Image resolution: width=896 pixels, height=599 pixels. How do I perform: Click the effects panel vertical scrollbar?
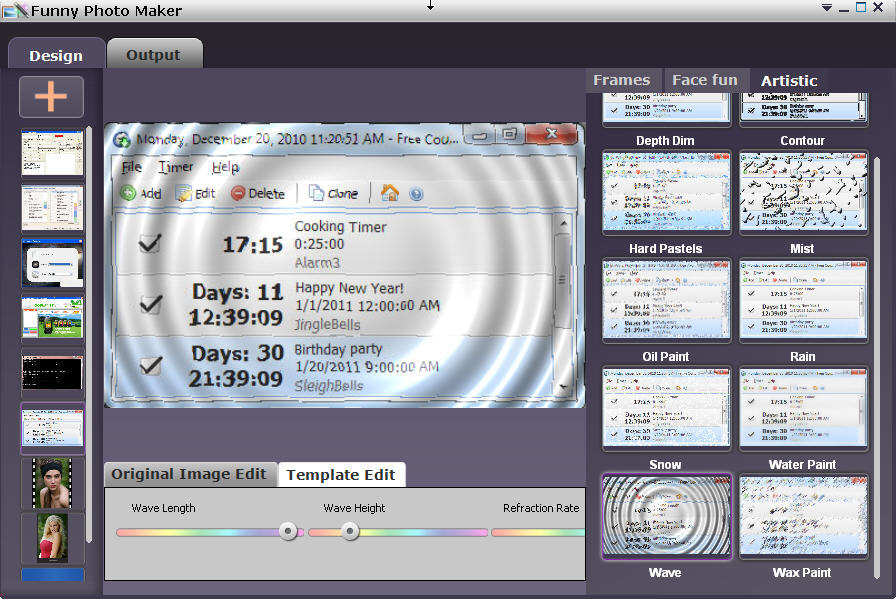pos(877,368)
